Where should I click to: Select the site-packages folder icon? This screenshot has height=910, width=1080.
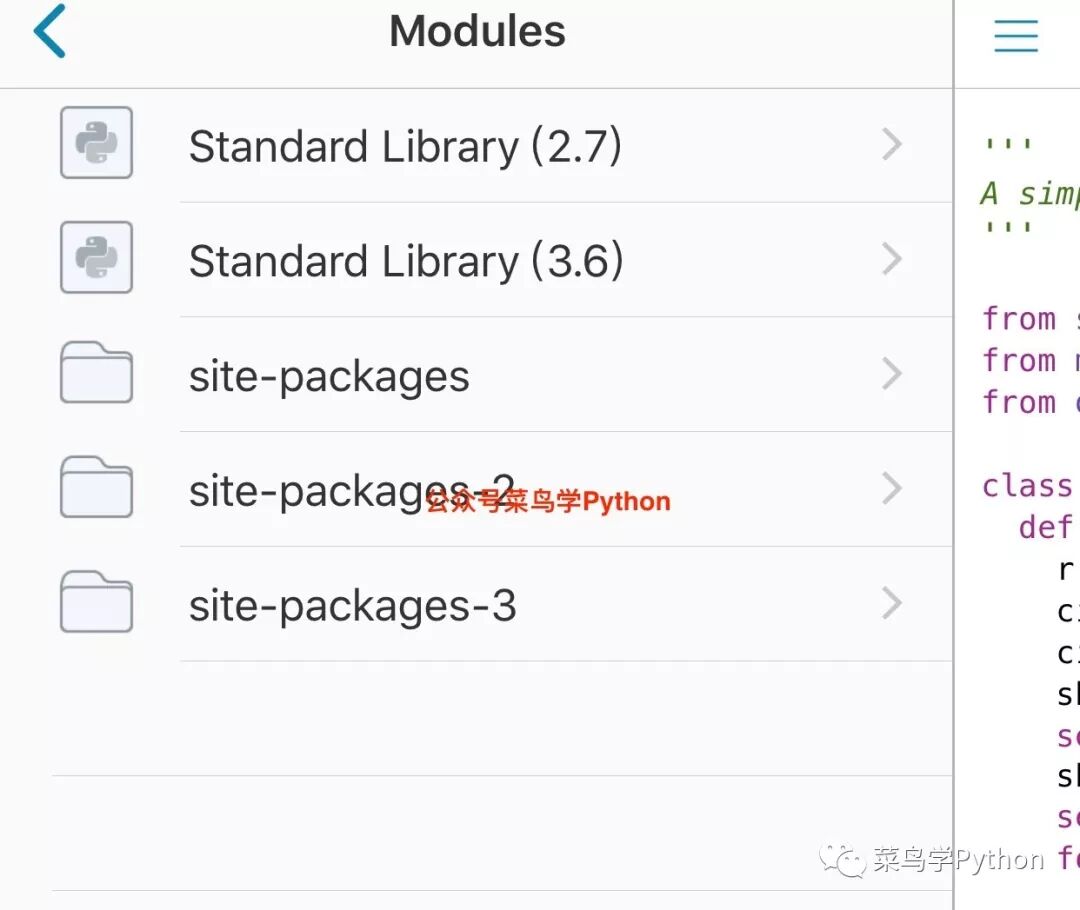tap(96, 372)
